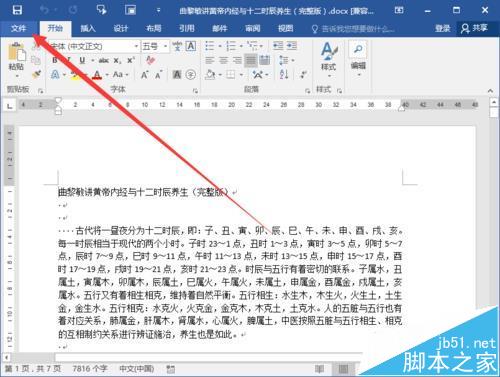Click the Redo icon in the quick access toolbar

tap(73, 10)
